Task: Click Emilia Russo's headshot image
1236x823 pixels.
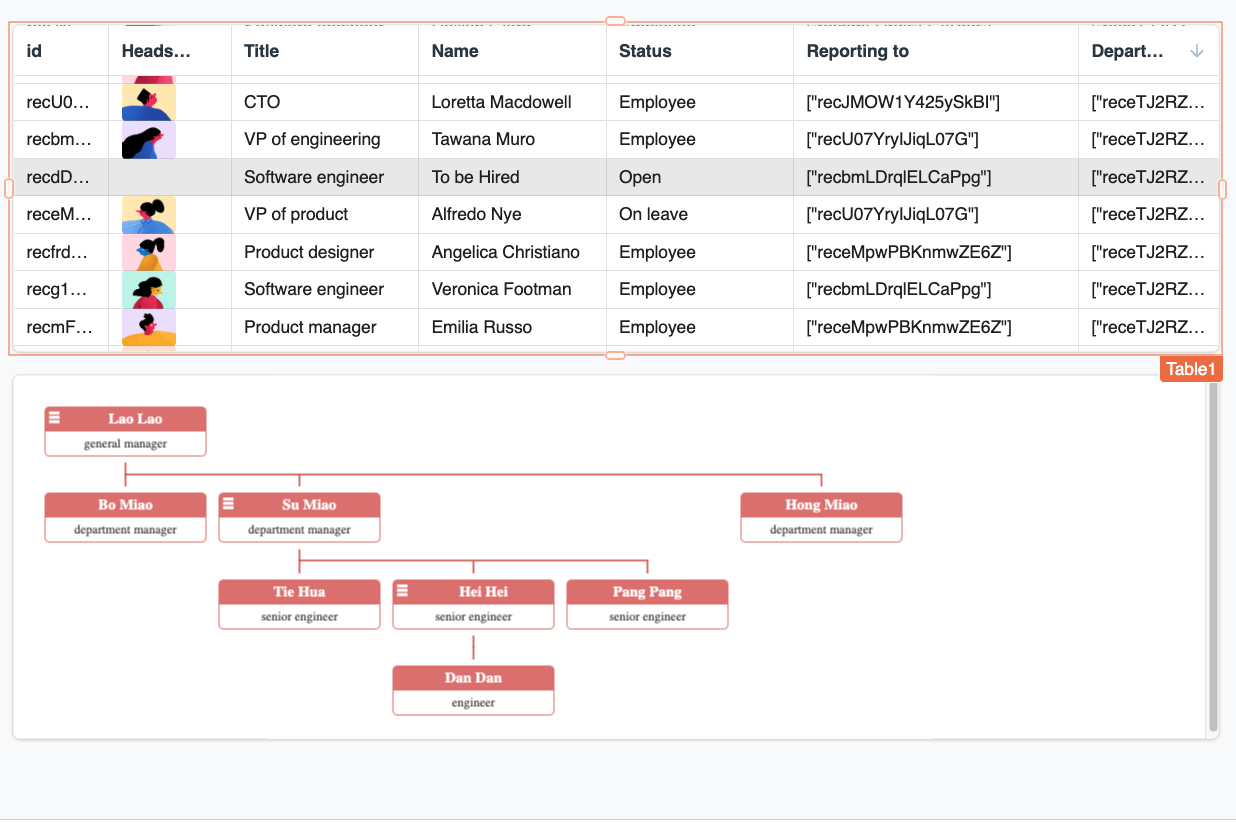Action: pyautogui.click(x=148, y=327)
